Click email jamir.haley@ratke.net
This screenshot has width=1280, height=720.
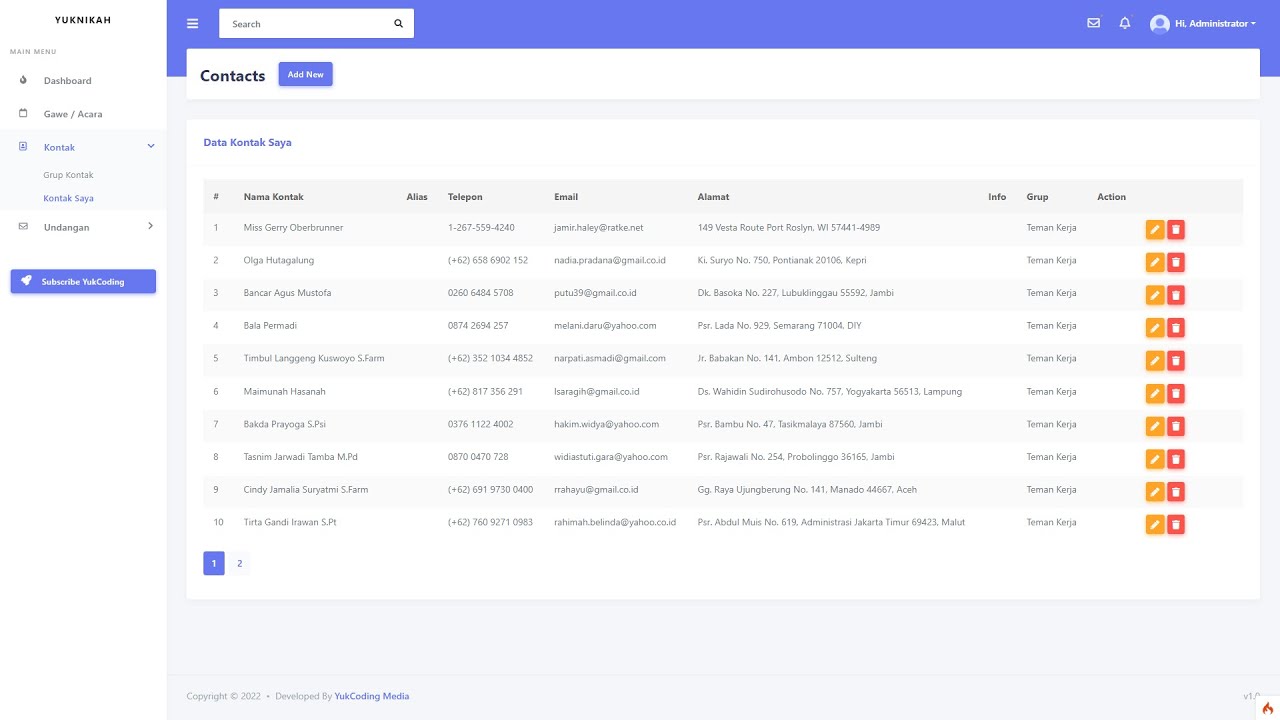599,228
